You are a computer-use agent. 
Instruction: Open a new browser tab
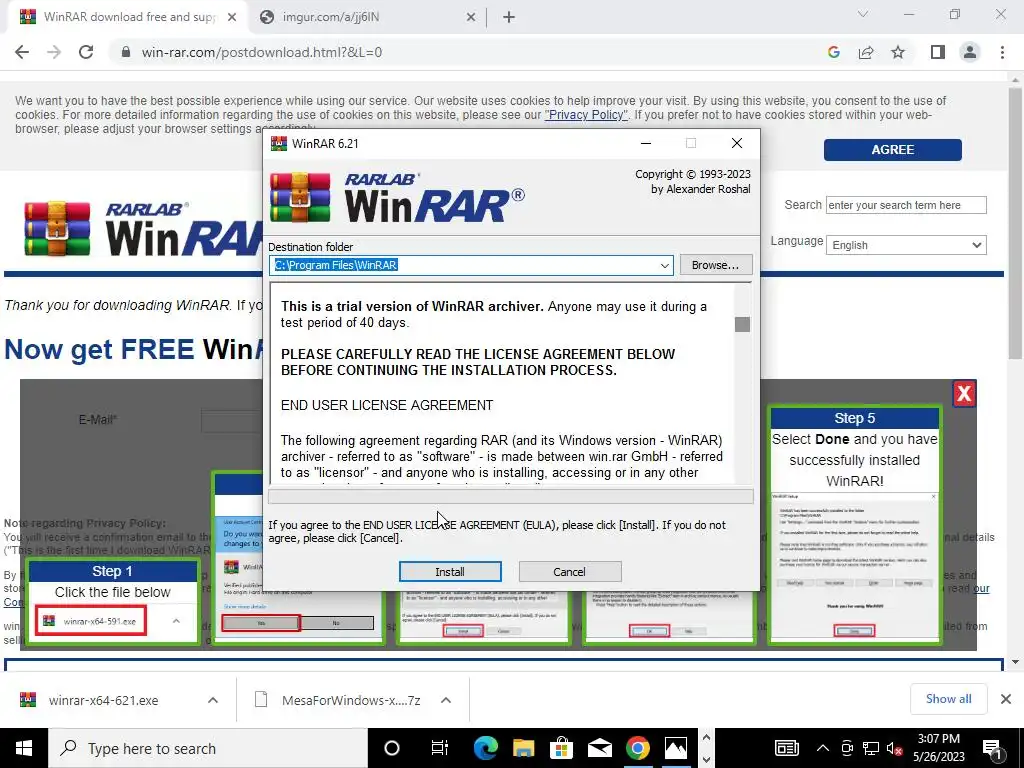(x=509, y=18)
